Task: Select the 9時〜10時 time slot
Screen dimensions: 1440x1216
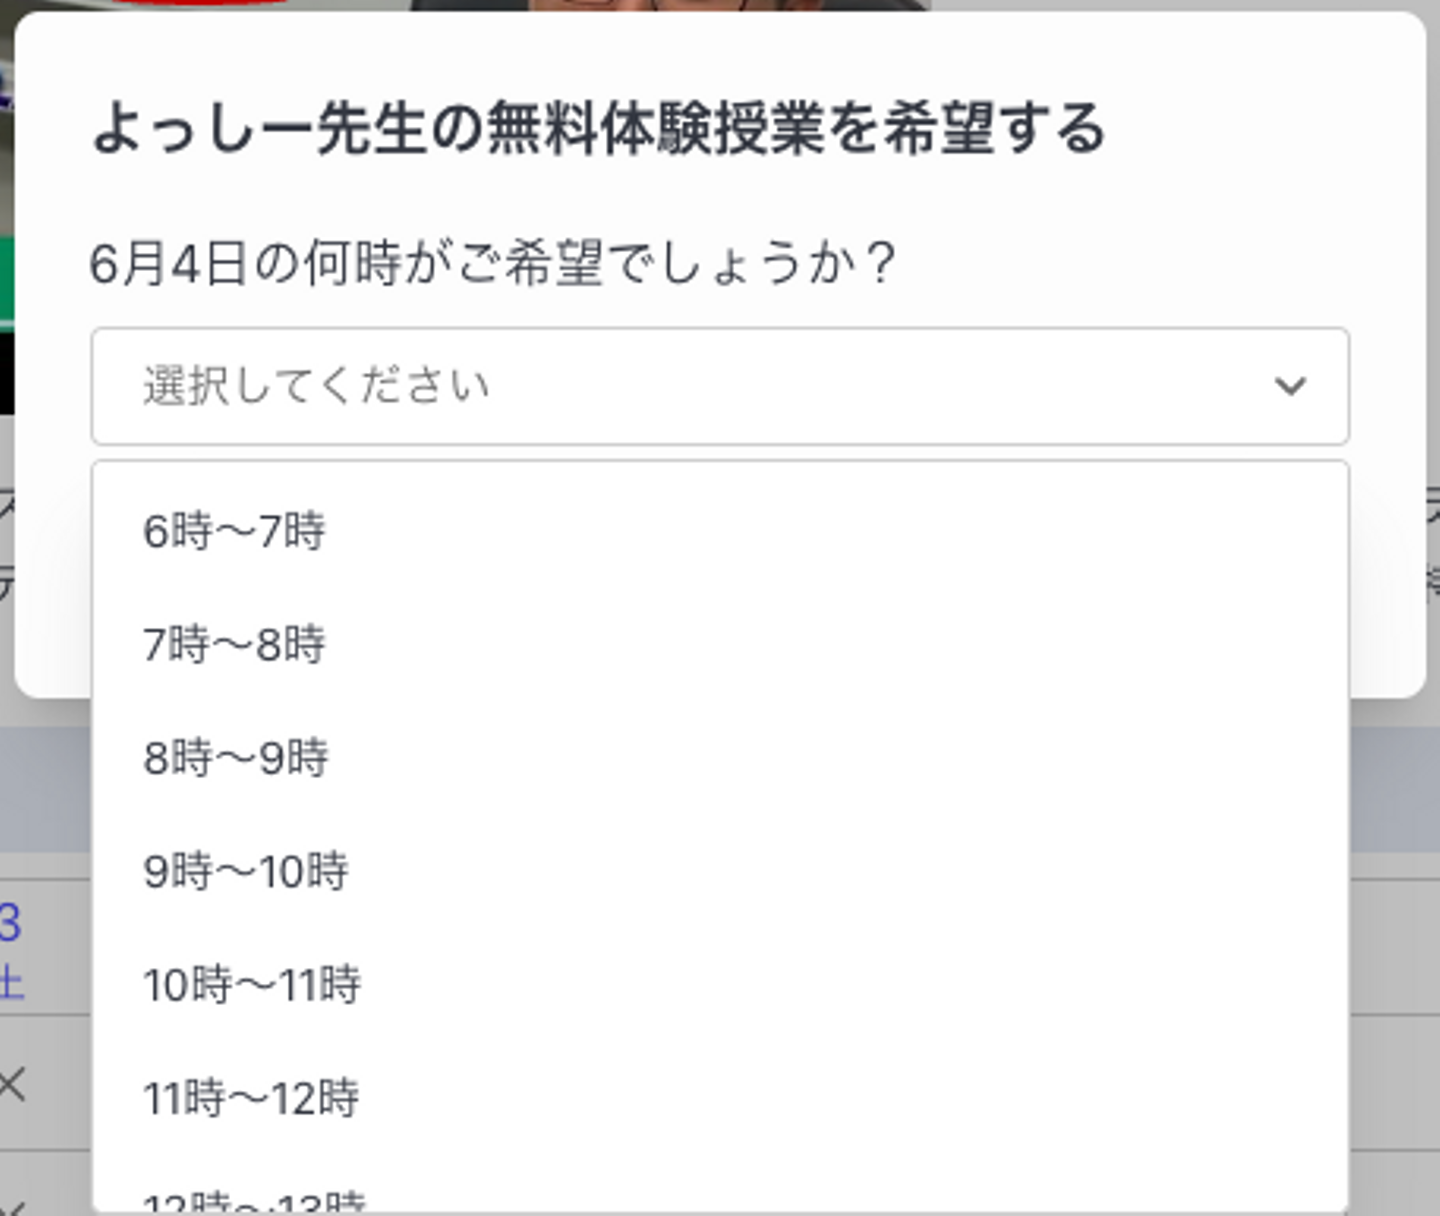Action: point(246,871)
